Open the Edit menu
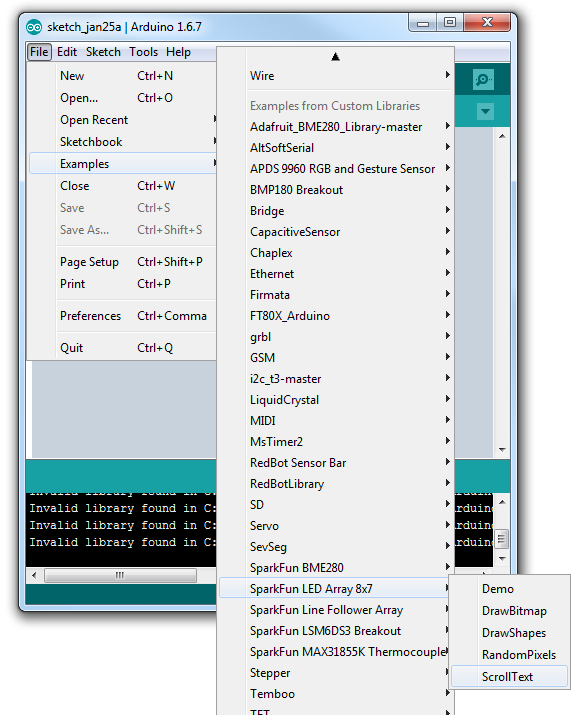 pos(67,52)
